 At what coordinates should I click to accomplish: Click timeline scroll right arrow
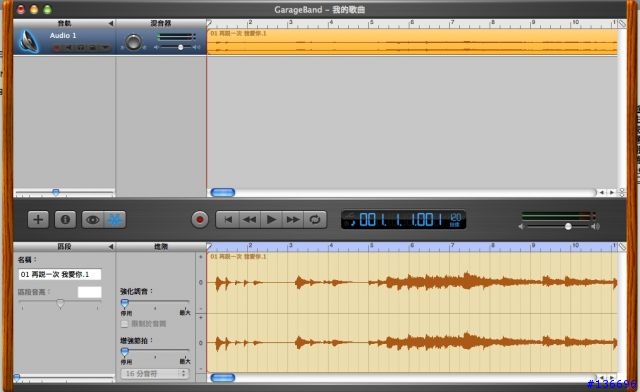click(611, 192)
